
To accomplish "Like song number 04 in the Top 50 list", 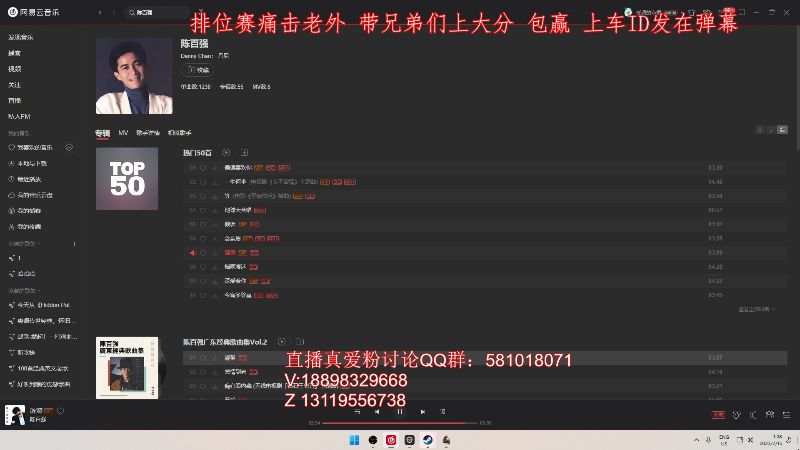I will [x=203, y=210].
